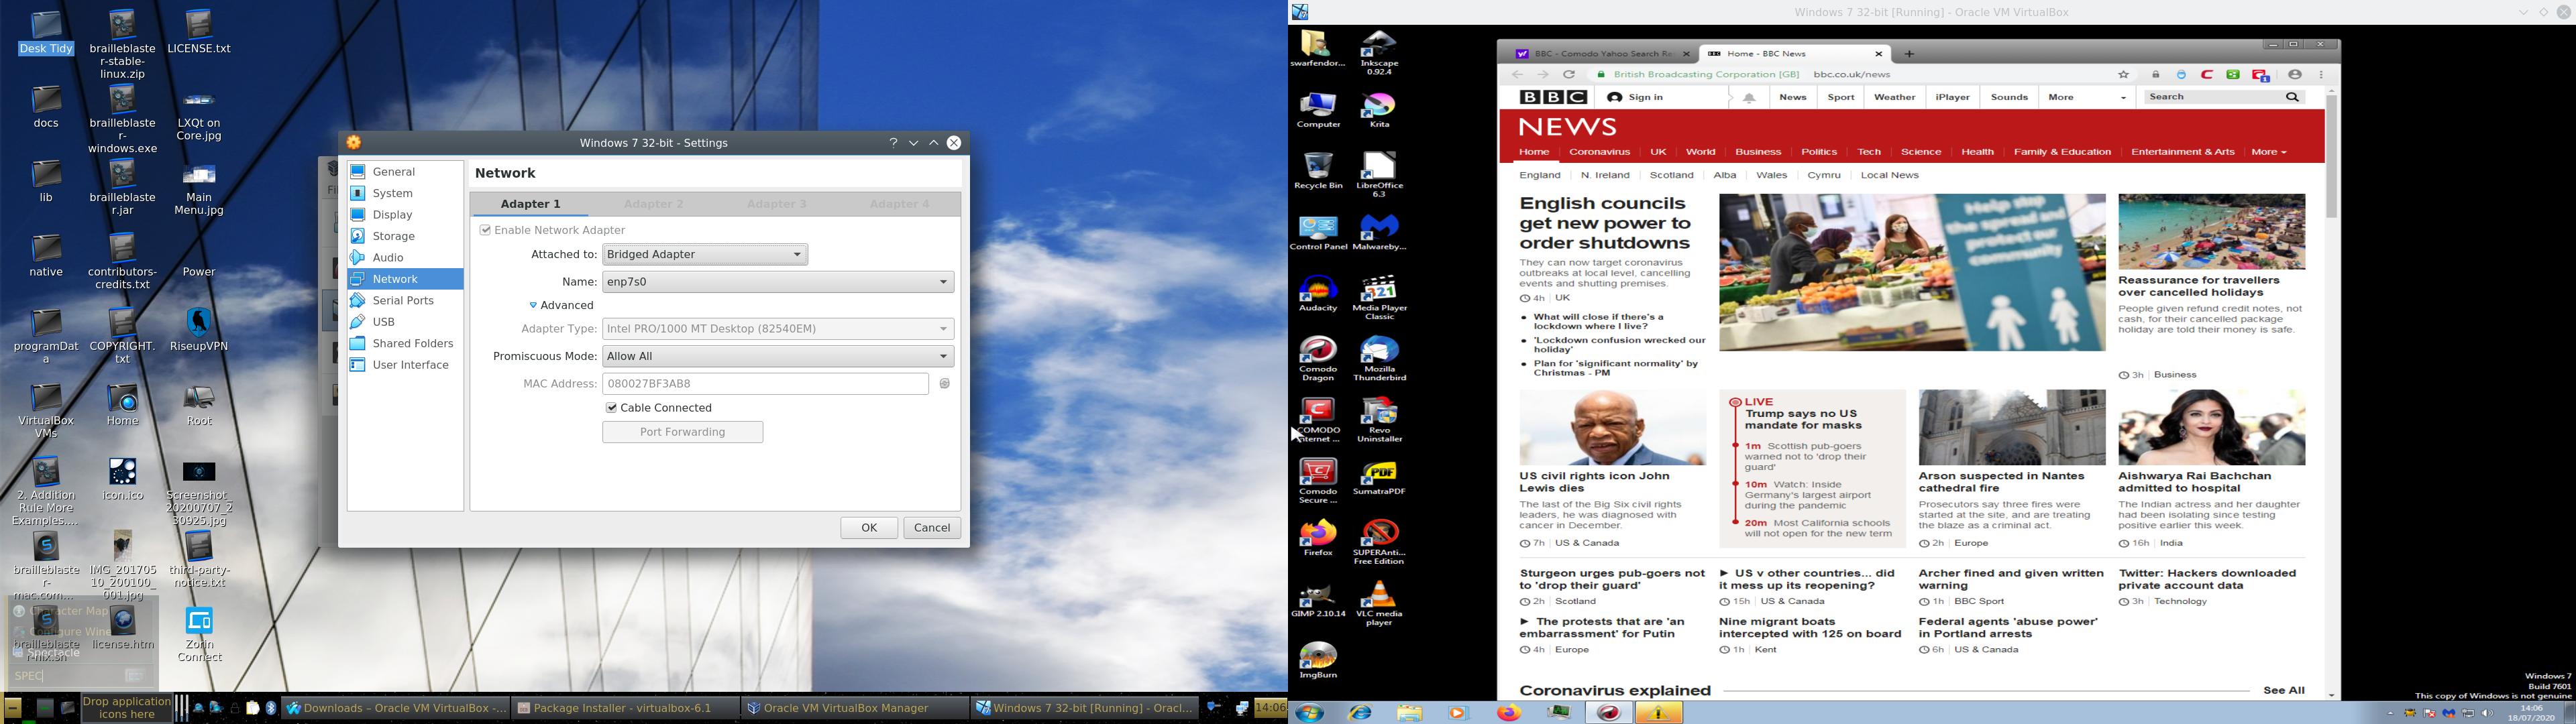Open Storage settings category icon

[x=358, y=236]
